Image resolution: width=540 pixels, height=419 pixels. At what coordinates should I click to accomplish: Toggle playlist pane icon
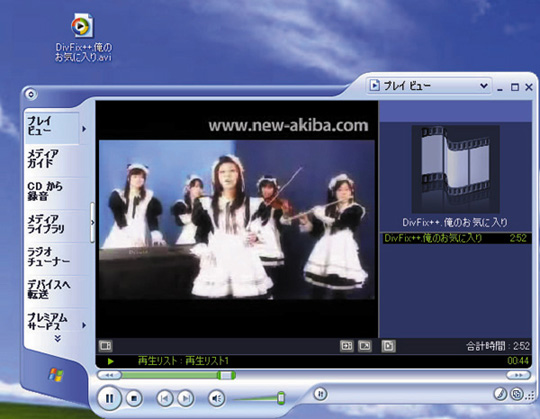coord(388,346)
